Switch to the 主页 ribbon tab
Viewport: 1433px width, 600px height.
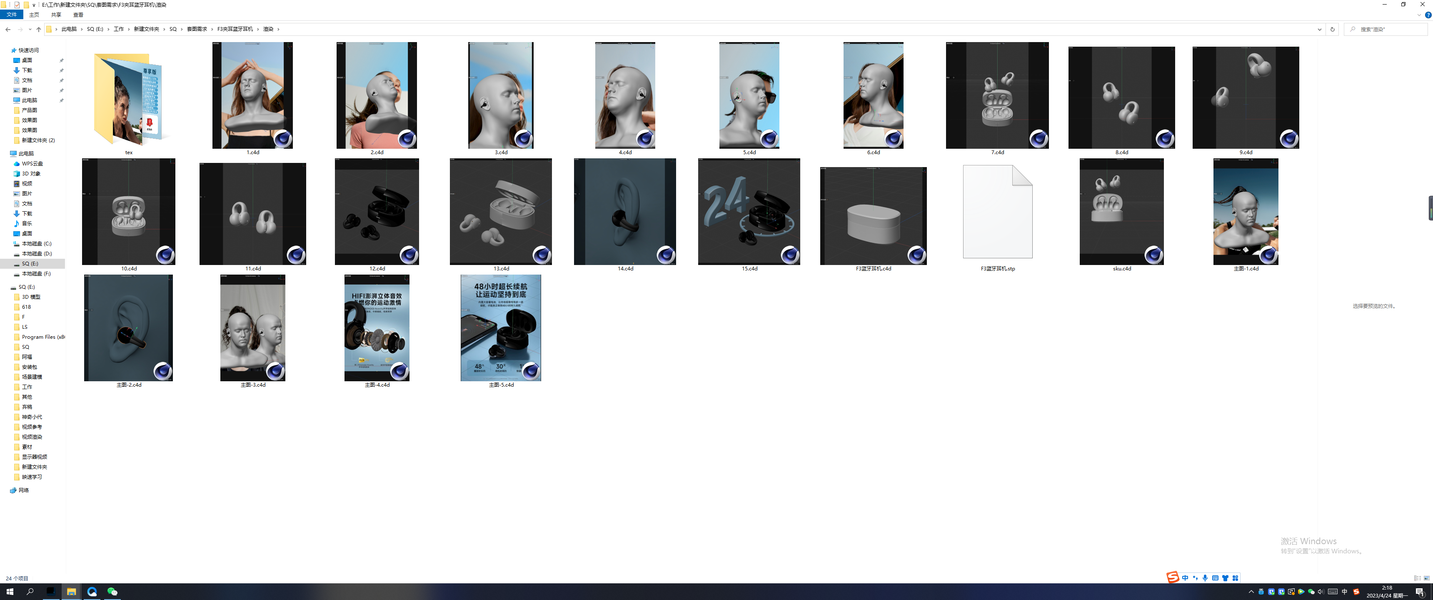click(35, 15)
